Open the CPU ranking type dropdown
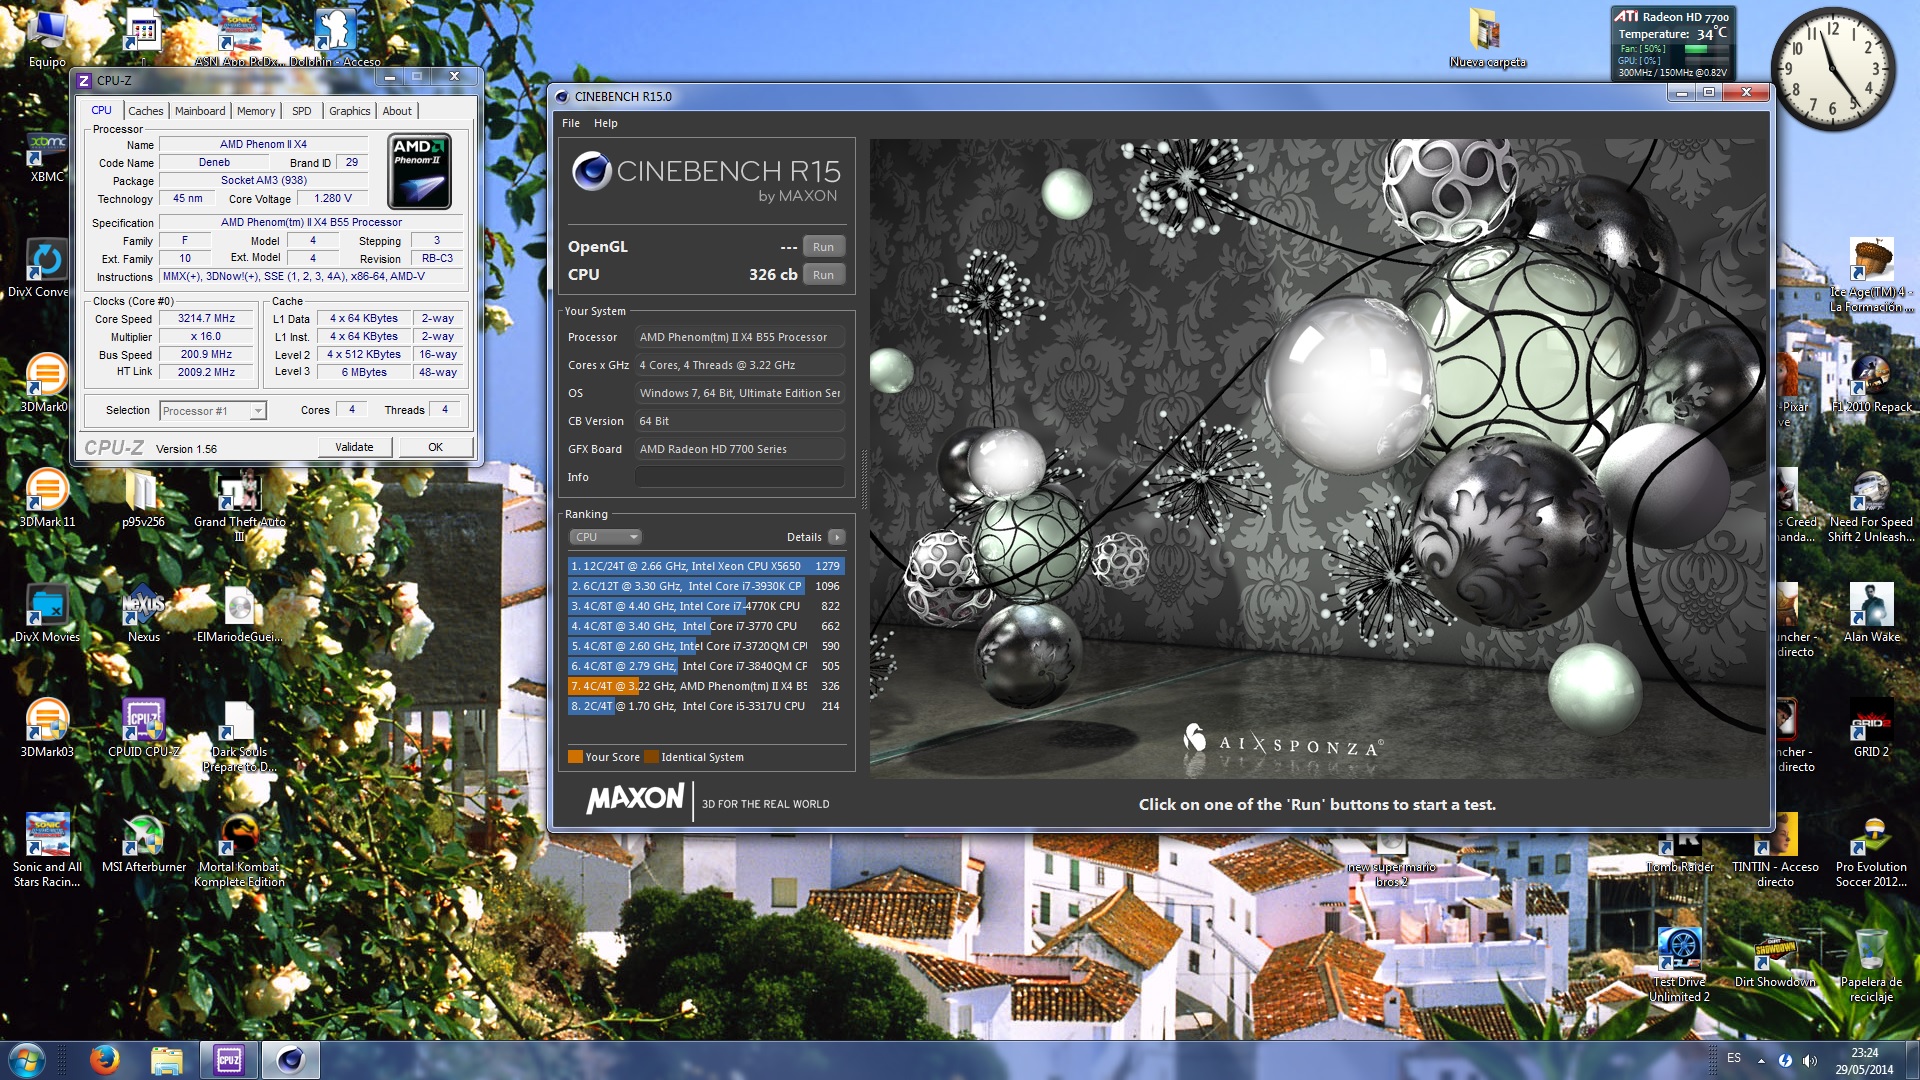This screenshot has height=1080, width=1920. click(x=606, y=537)
